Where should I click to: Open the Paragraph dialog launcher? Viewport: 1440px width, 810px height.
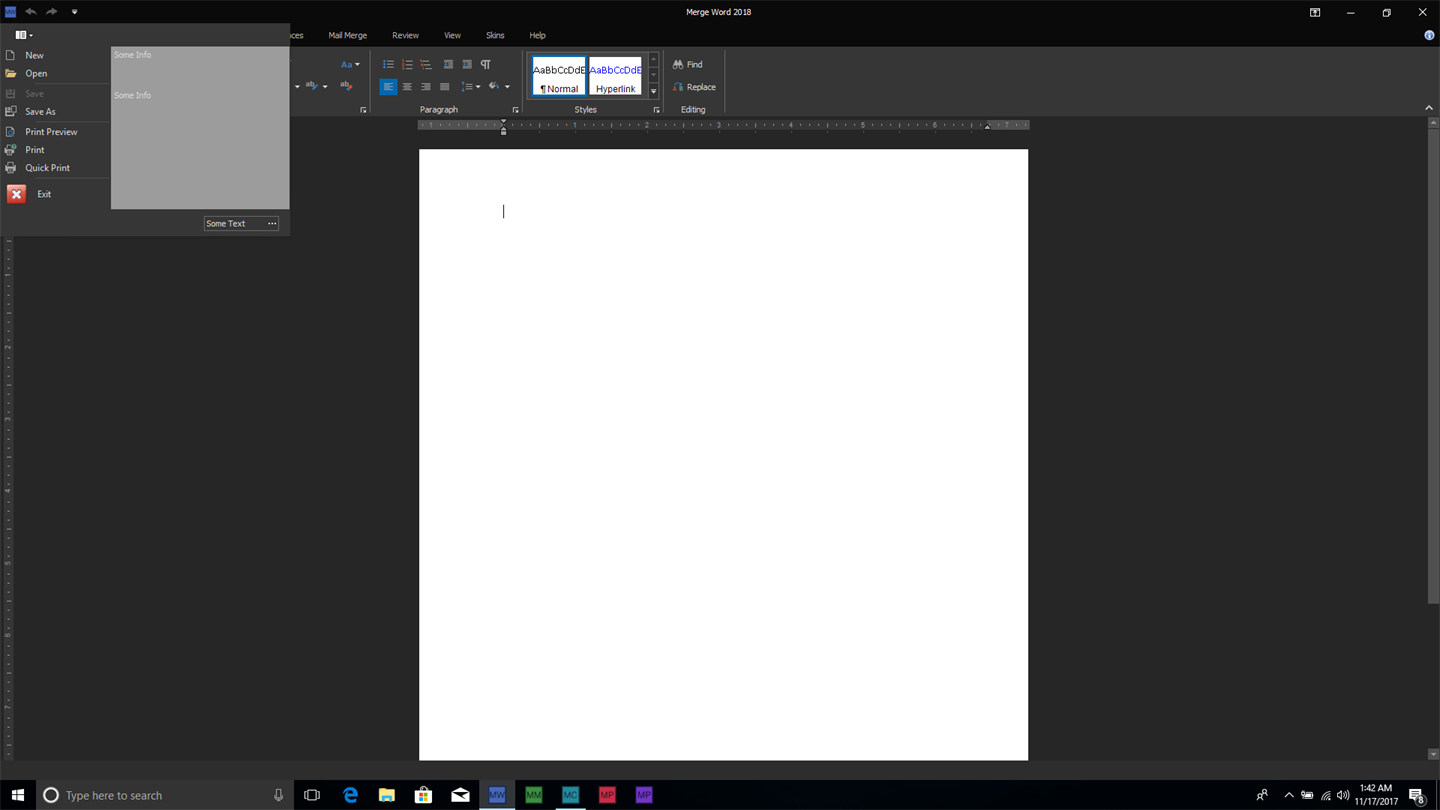click(515, 110)
